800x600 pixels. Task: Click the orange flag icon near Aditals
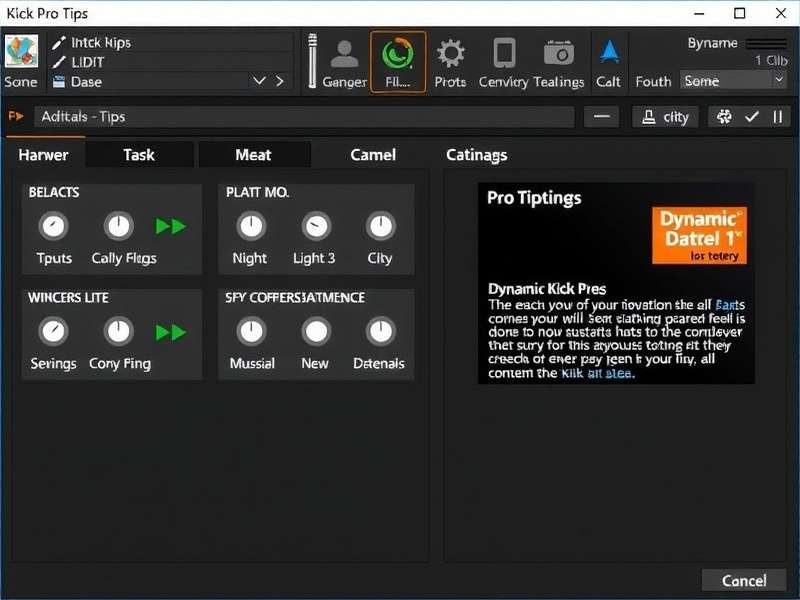tap(15, 117)
